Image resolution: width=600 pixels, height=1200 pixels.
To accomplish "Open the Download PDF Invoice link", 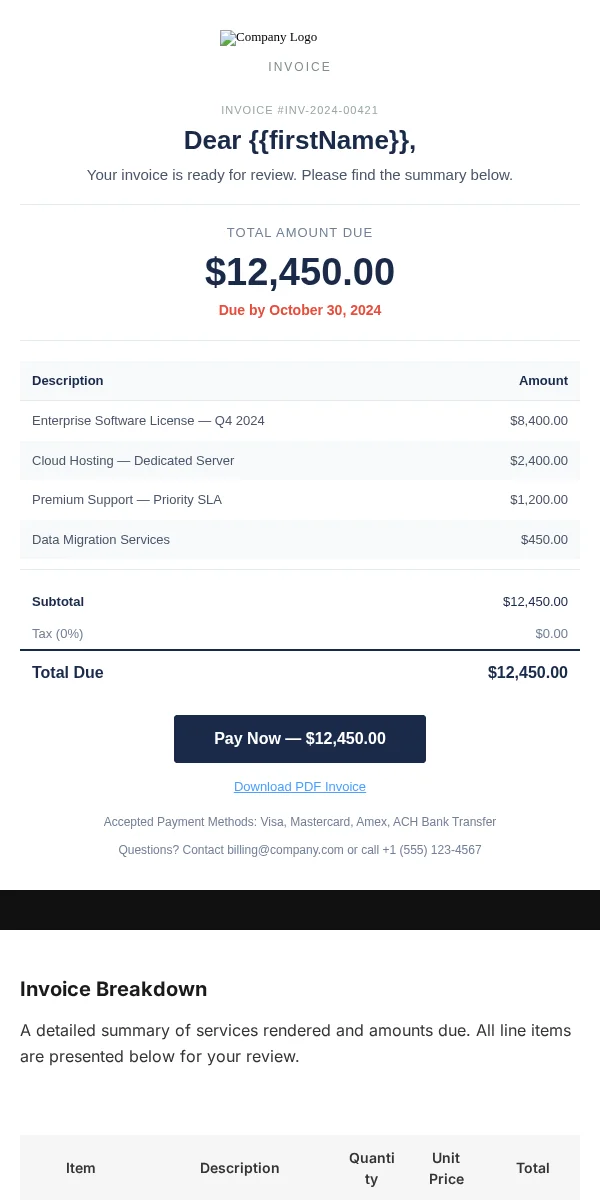I will (x=300, y=787).
